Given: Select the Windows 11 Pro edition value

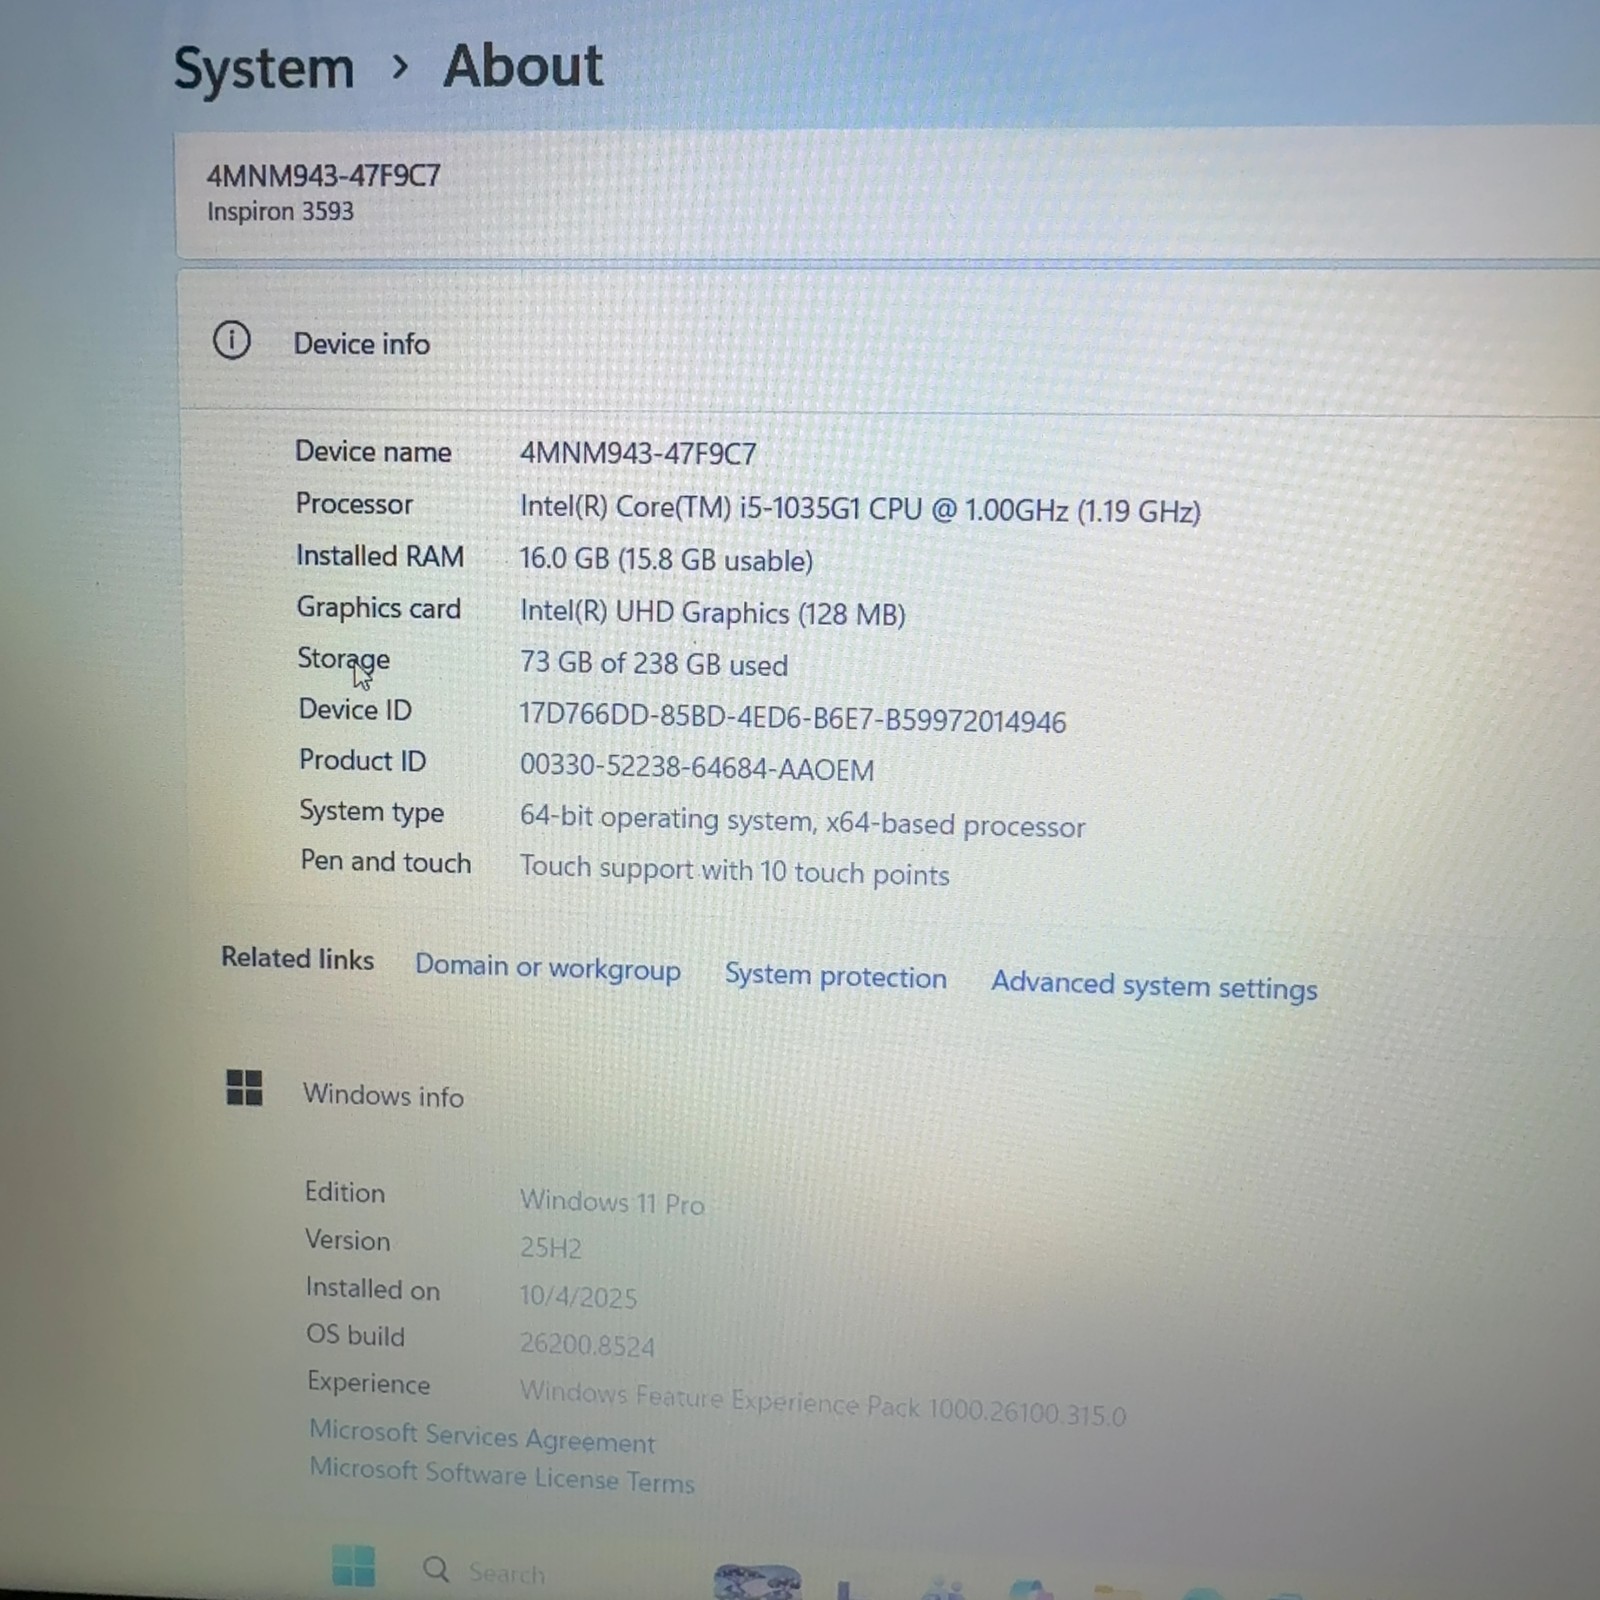Looking at the screenshot, I should pos(613,1202).
